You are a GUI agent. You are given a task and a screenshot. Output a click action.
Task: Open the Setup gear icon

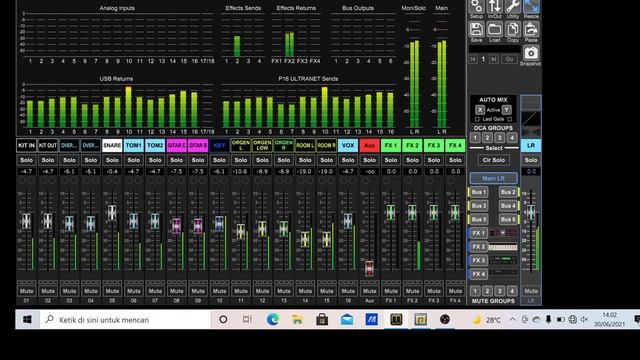point(476,7)
